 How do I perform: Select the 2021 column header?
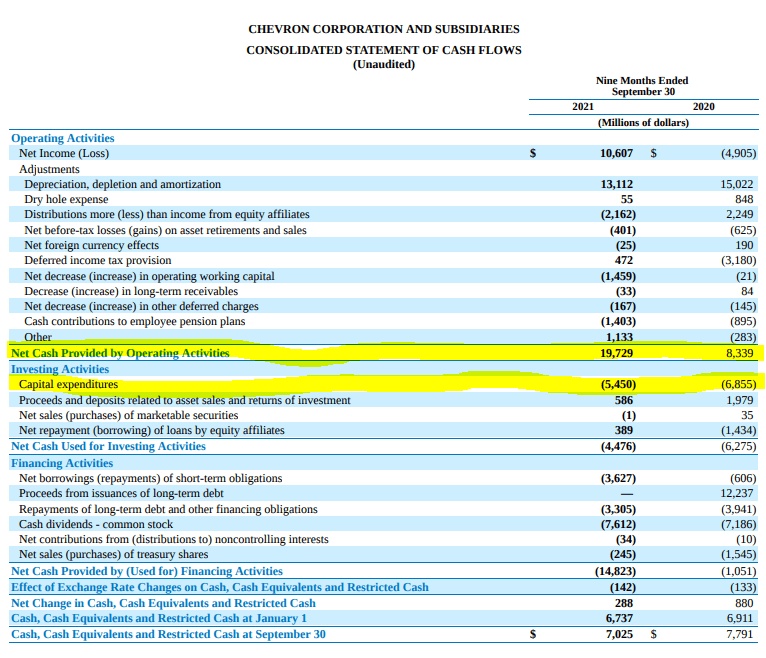click(583, 106)
